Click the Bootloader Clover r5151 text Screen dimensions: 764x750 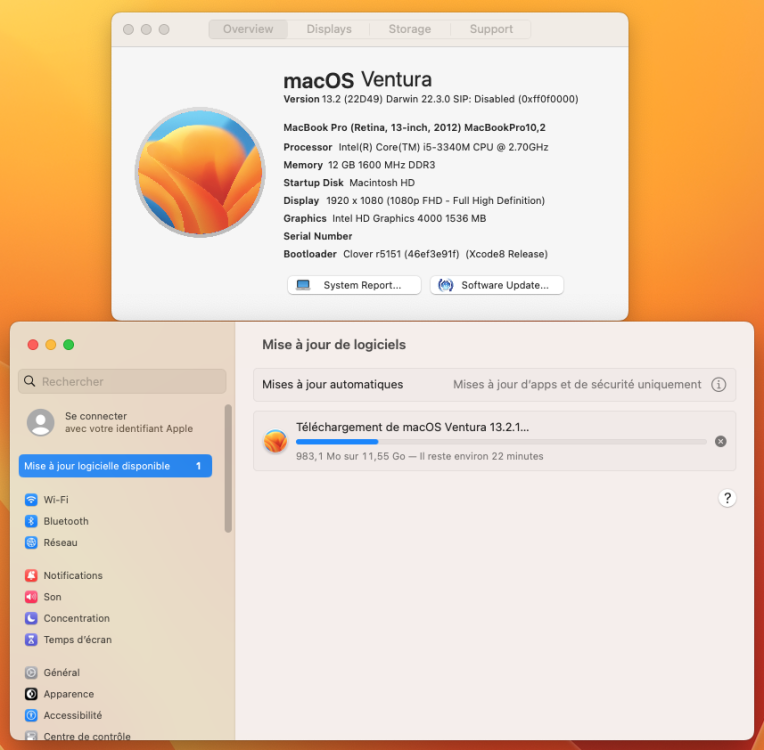pyautogui.click(x=416, y=254)
